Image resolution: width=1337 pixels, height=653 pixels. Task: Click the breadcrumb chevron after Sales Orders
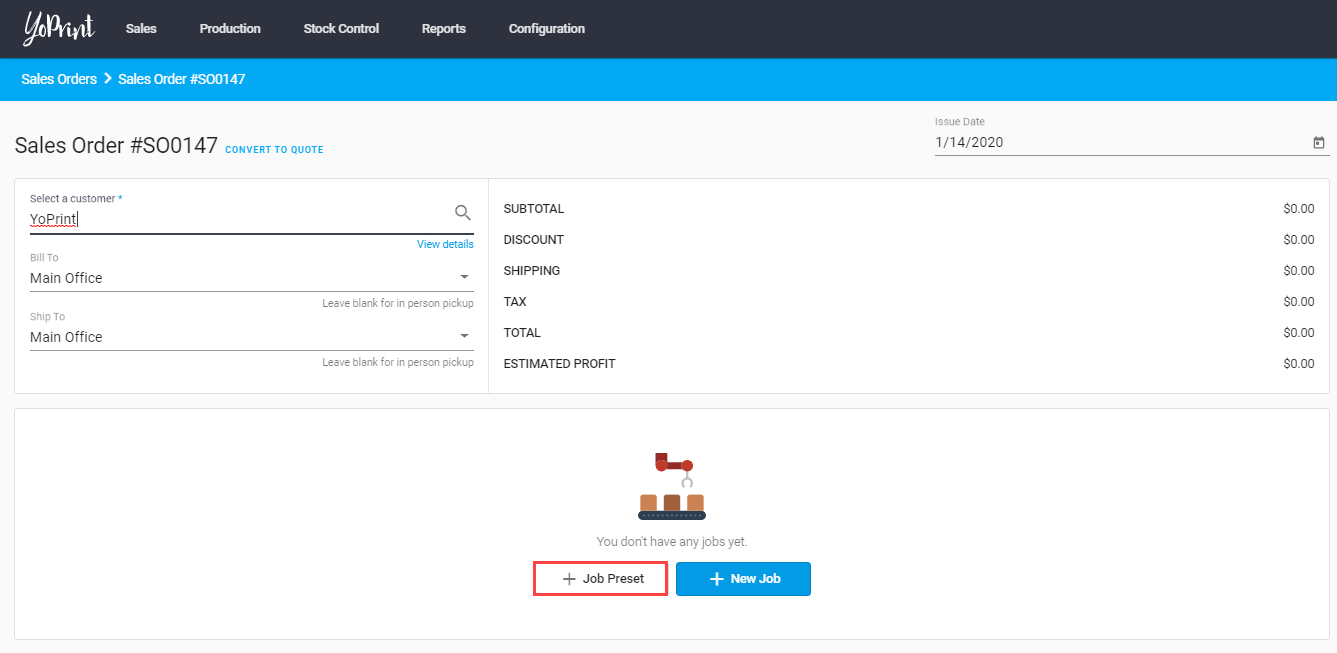click(x=107, y=79)
